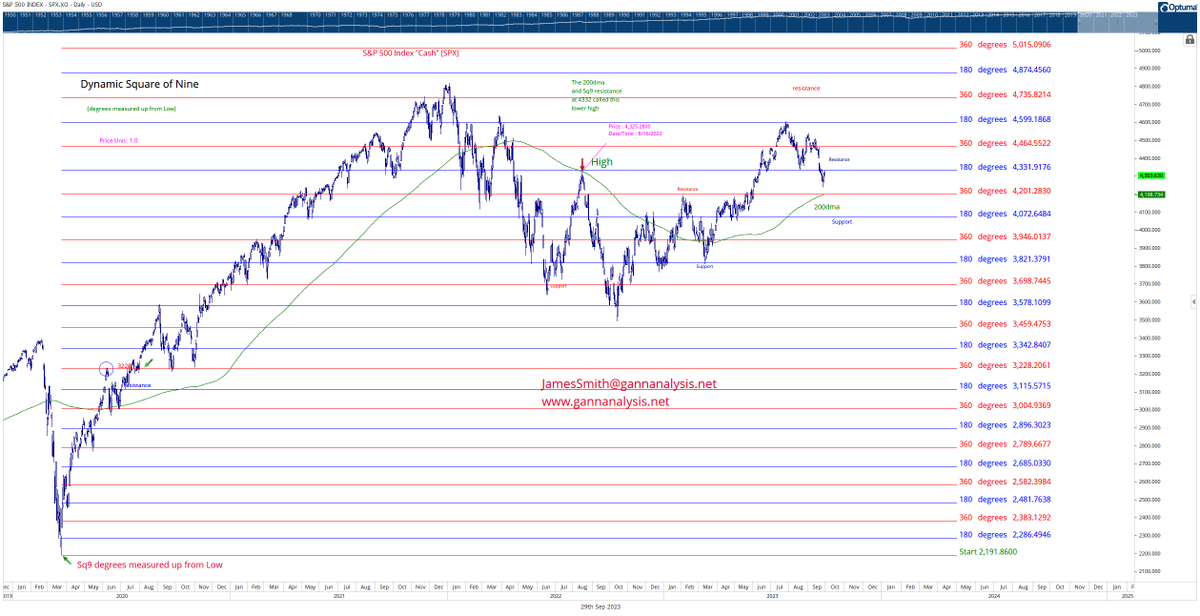Click the '360 degrees 3,946.0137' level label
Viewport: 1200px width, 616px height.
(x=1005, y=237)
